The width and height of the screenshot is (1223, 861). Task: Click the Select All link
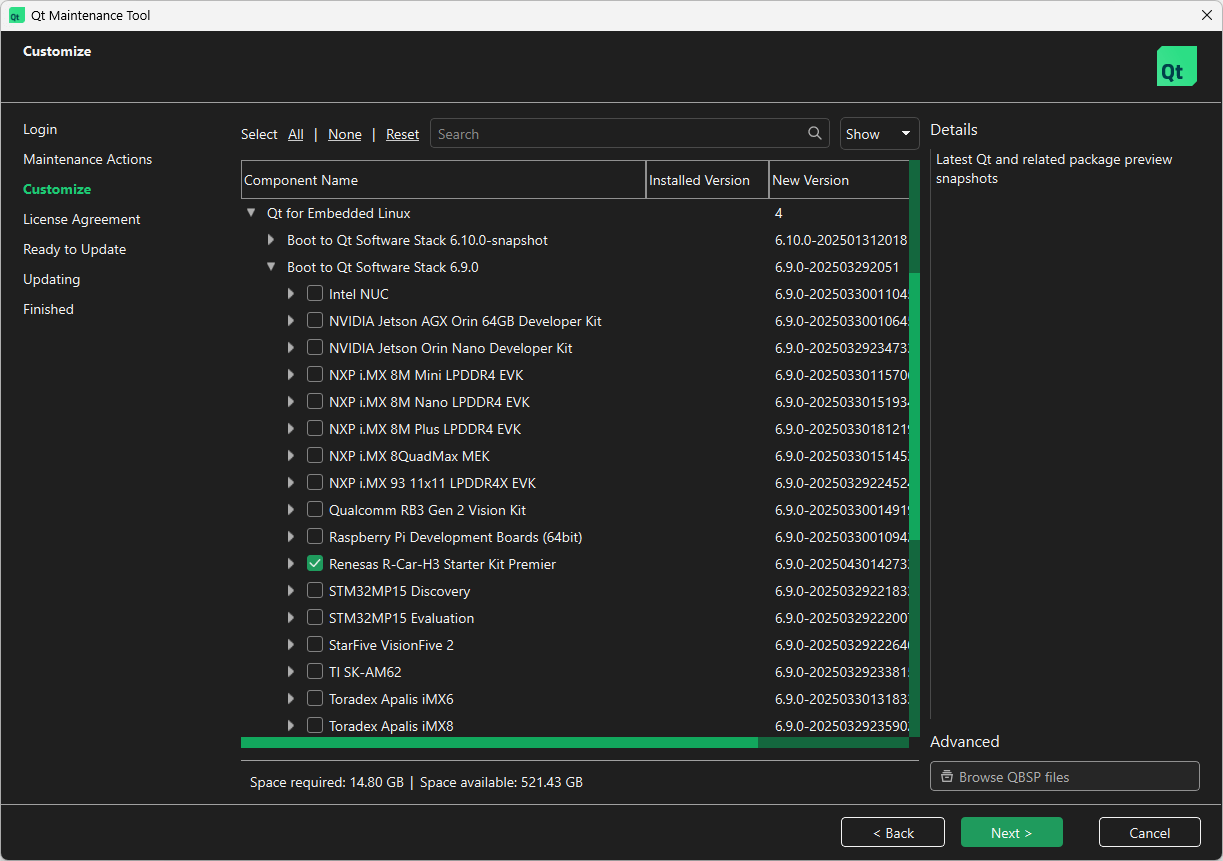tap(296, 134)
